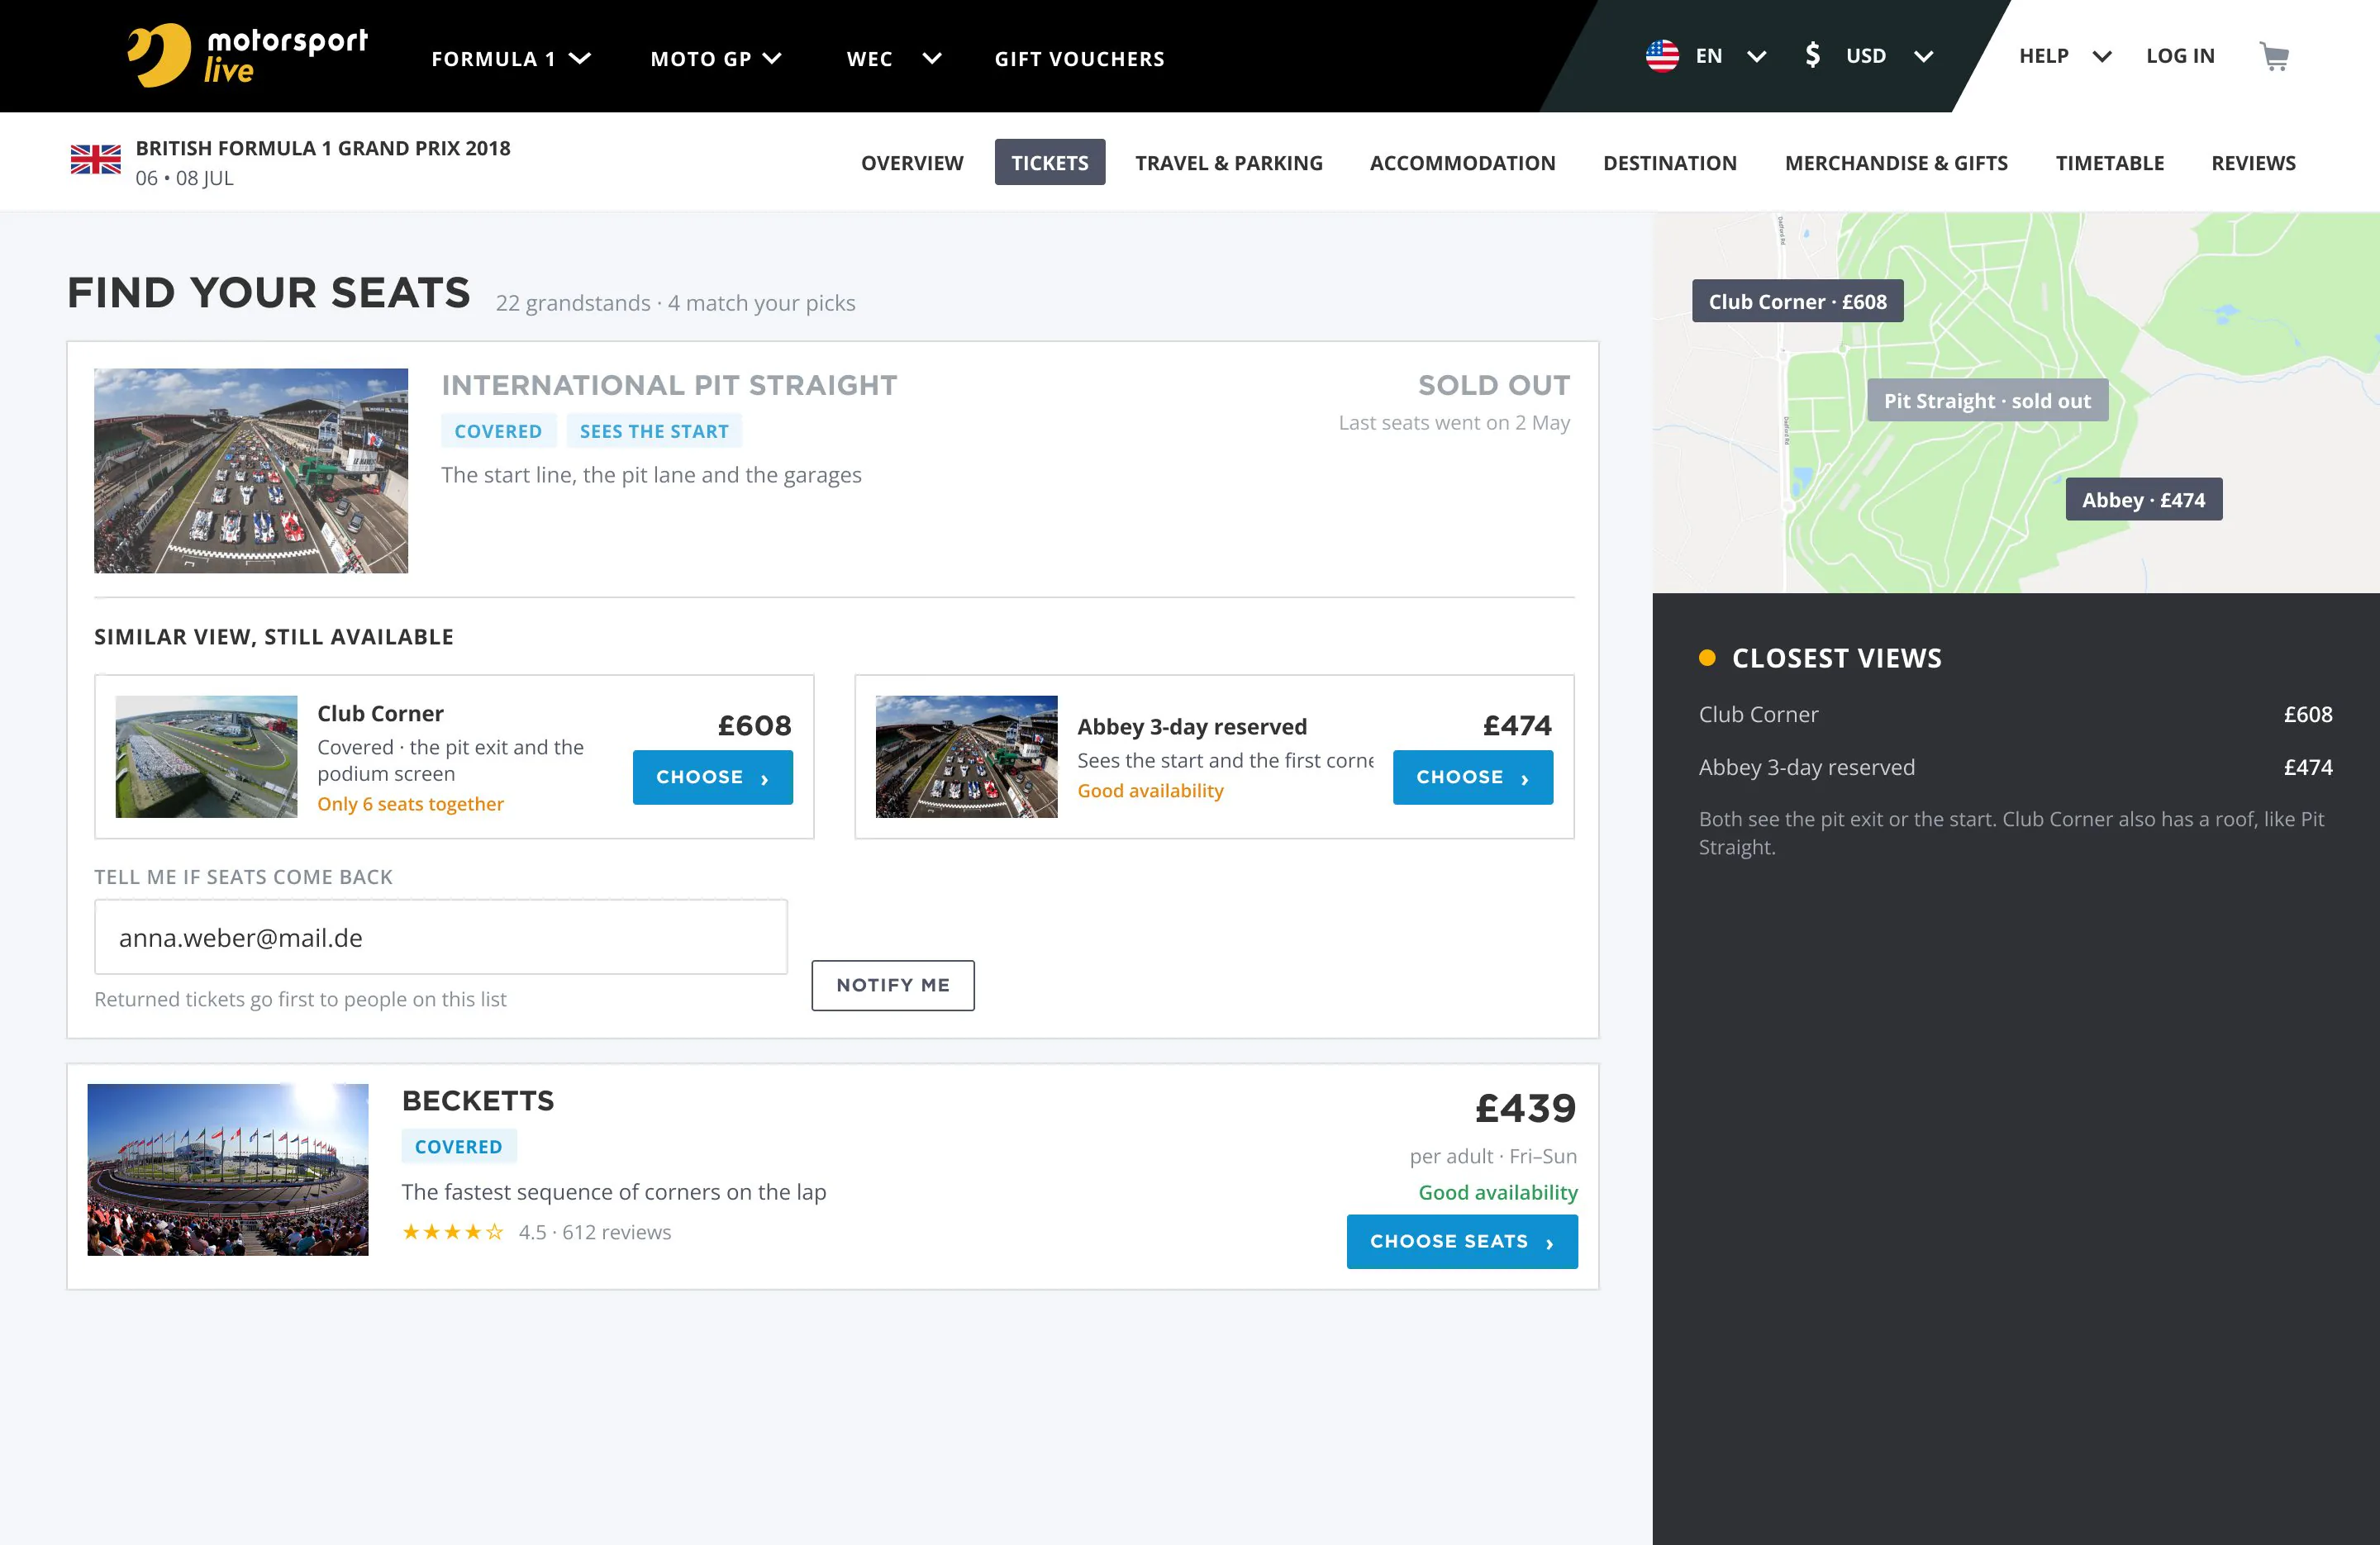Select the Tickets tab
This screenshot has width=2380, height=1545.
[1049, 162]
